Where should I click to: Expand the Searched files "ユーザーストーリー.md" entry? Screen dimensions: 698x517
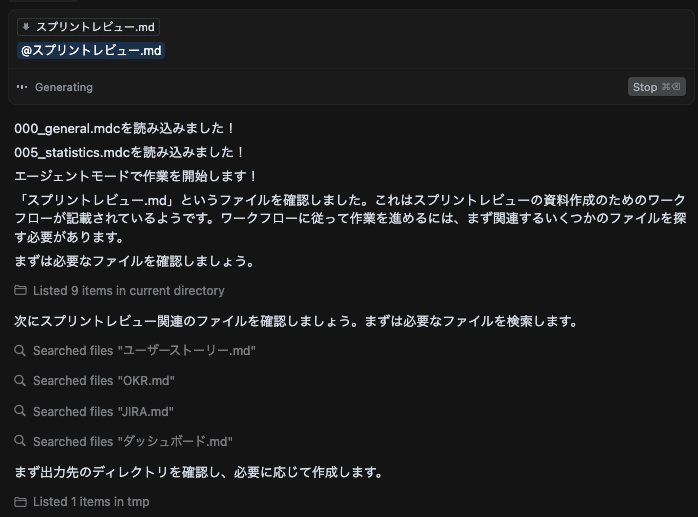point(144,351)
